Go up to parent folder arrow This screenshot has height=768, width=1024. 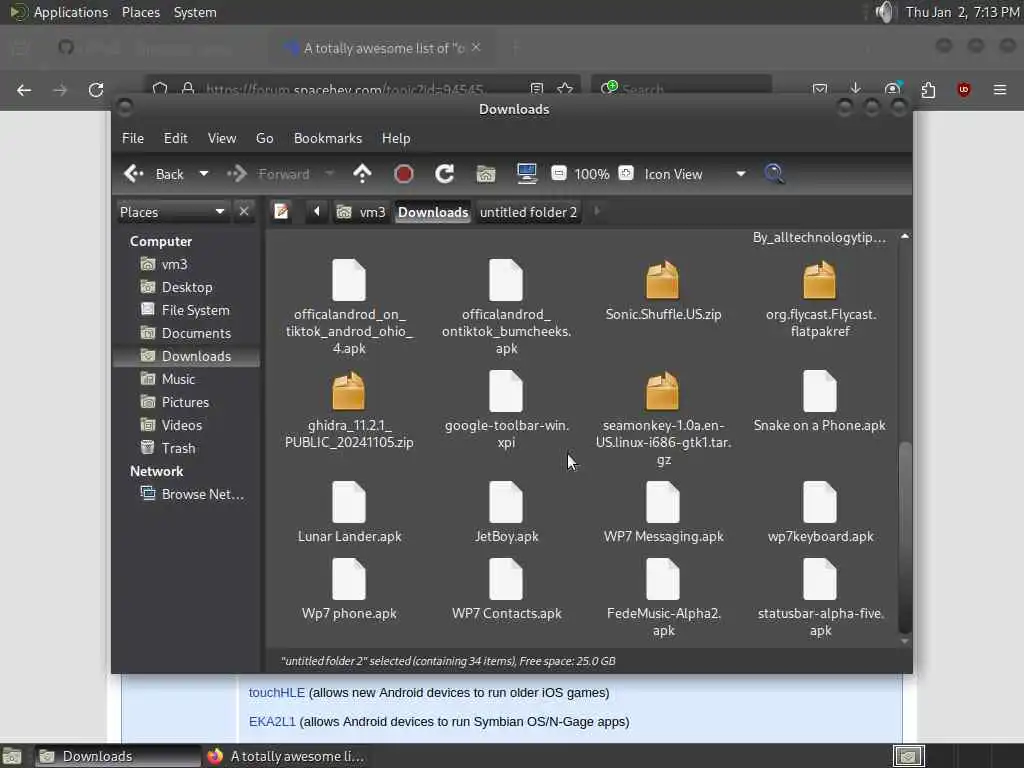(x=362, y=174)
